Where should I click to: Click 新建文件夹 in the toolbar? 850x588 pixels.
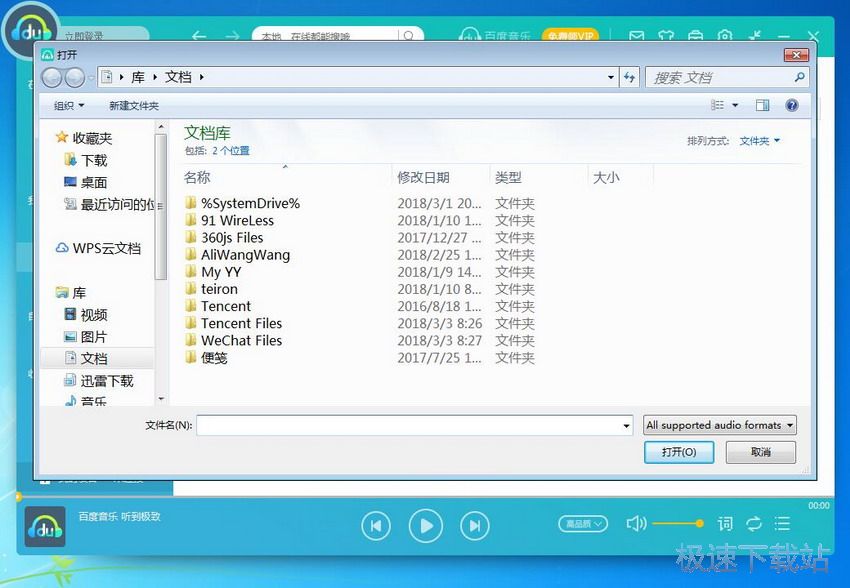pyautogui.click(x=134, y=105)
